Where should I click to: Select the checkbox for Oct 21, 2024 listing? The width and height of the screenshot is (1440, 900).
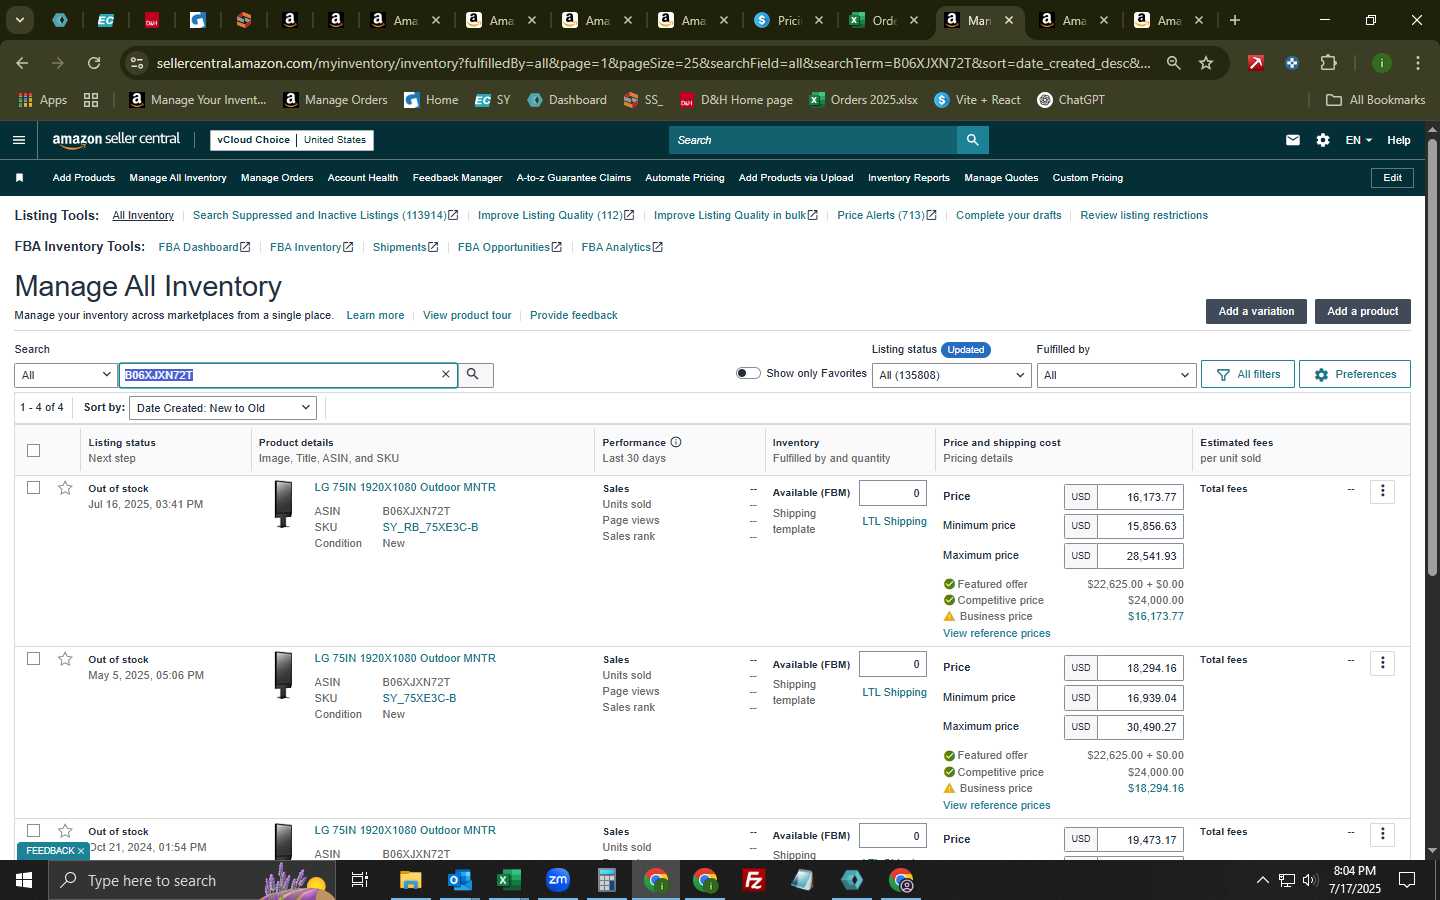coord(33,831)
